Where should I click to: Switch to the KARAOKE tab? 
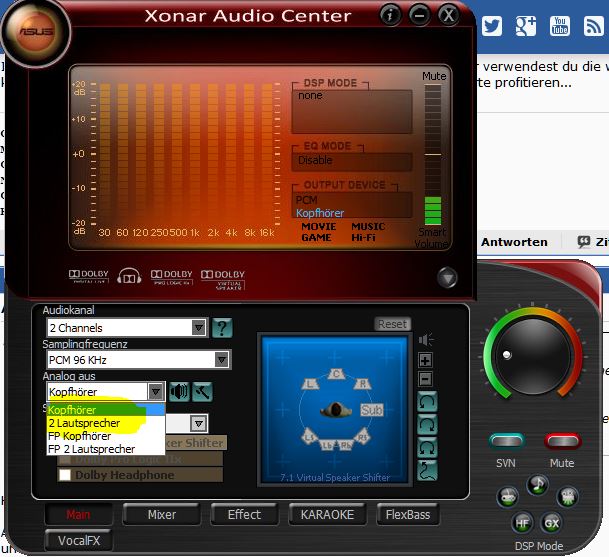pos(327,514)
